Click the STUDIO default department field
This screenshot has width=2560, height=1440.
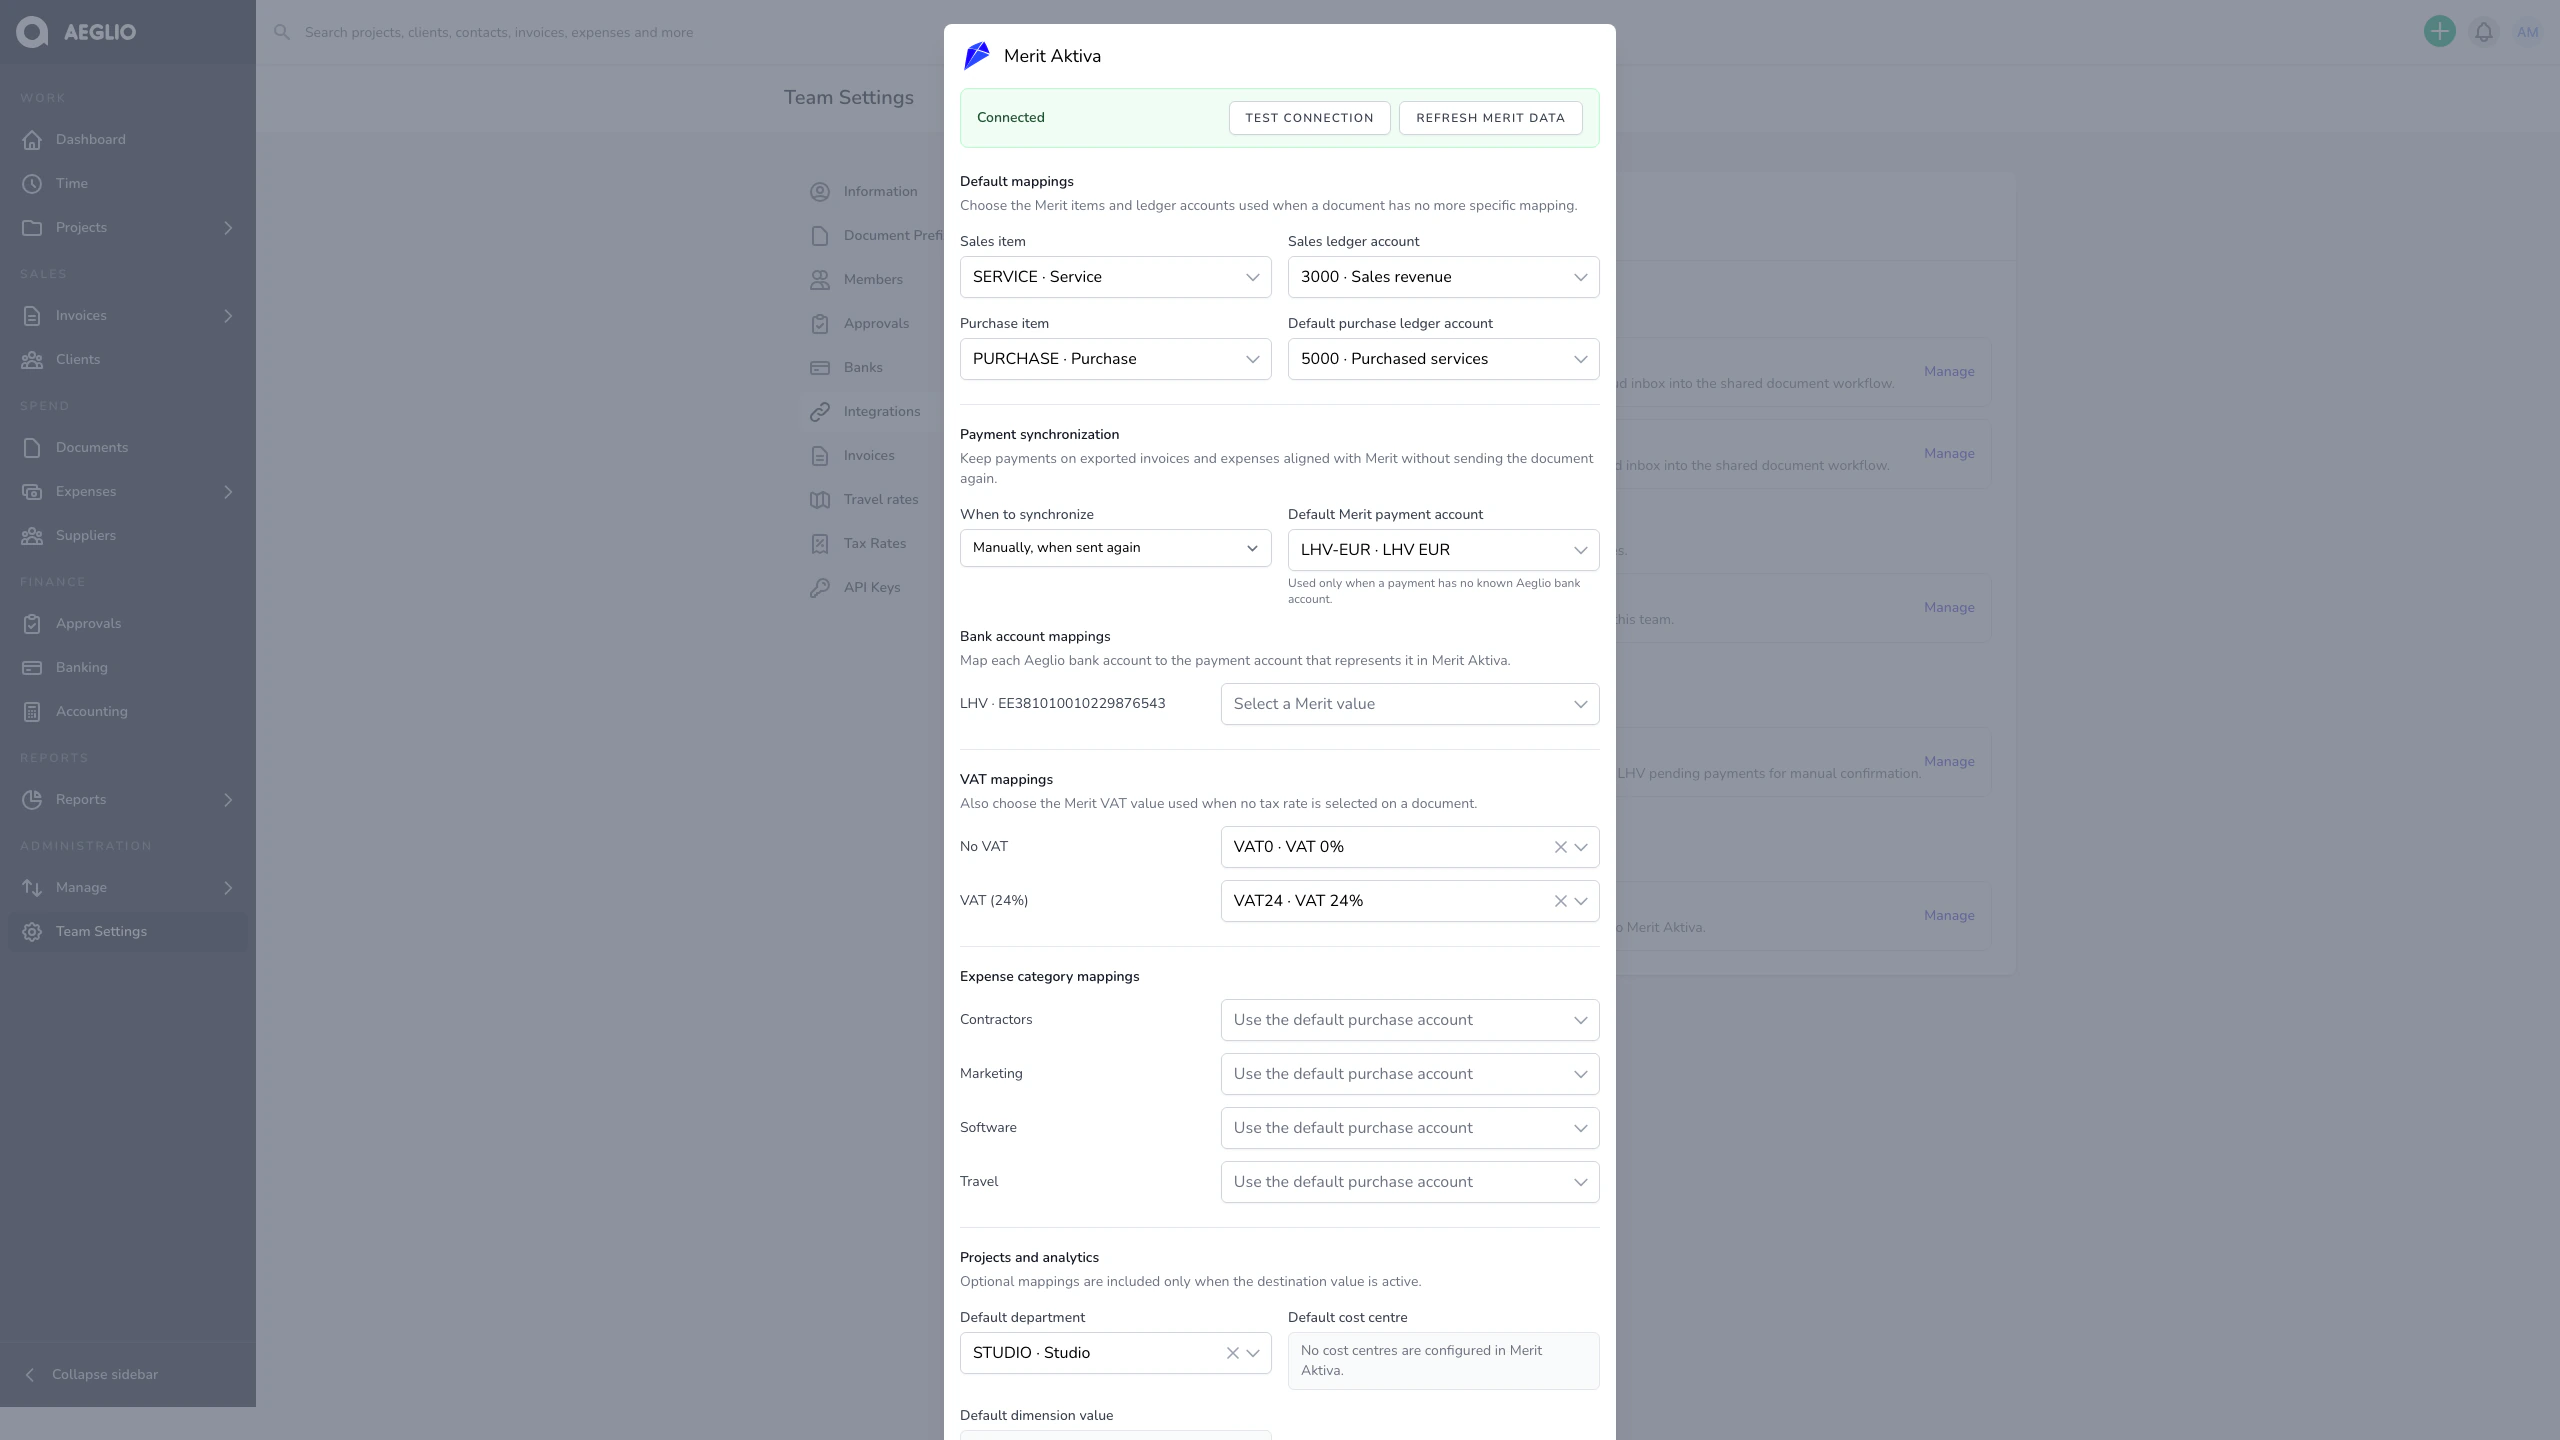point(1116,1353)
